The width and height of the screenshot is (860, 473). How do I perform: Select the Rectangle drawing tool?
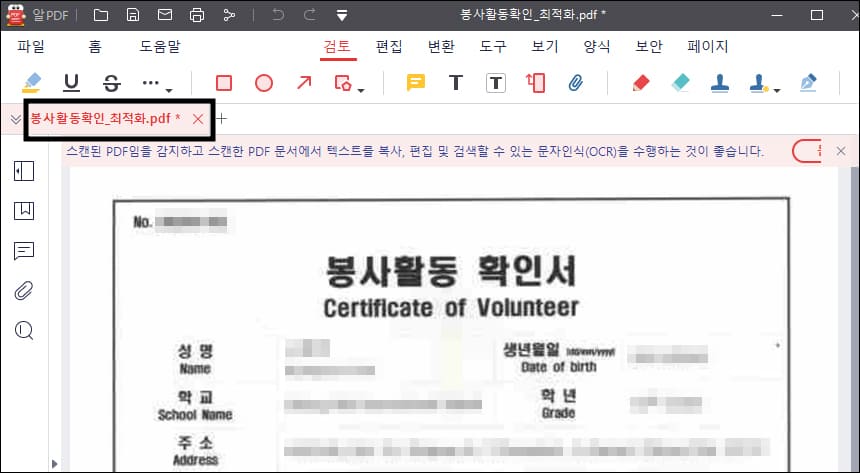click(224, 83)
